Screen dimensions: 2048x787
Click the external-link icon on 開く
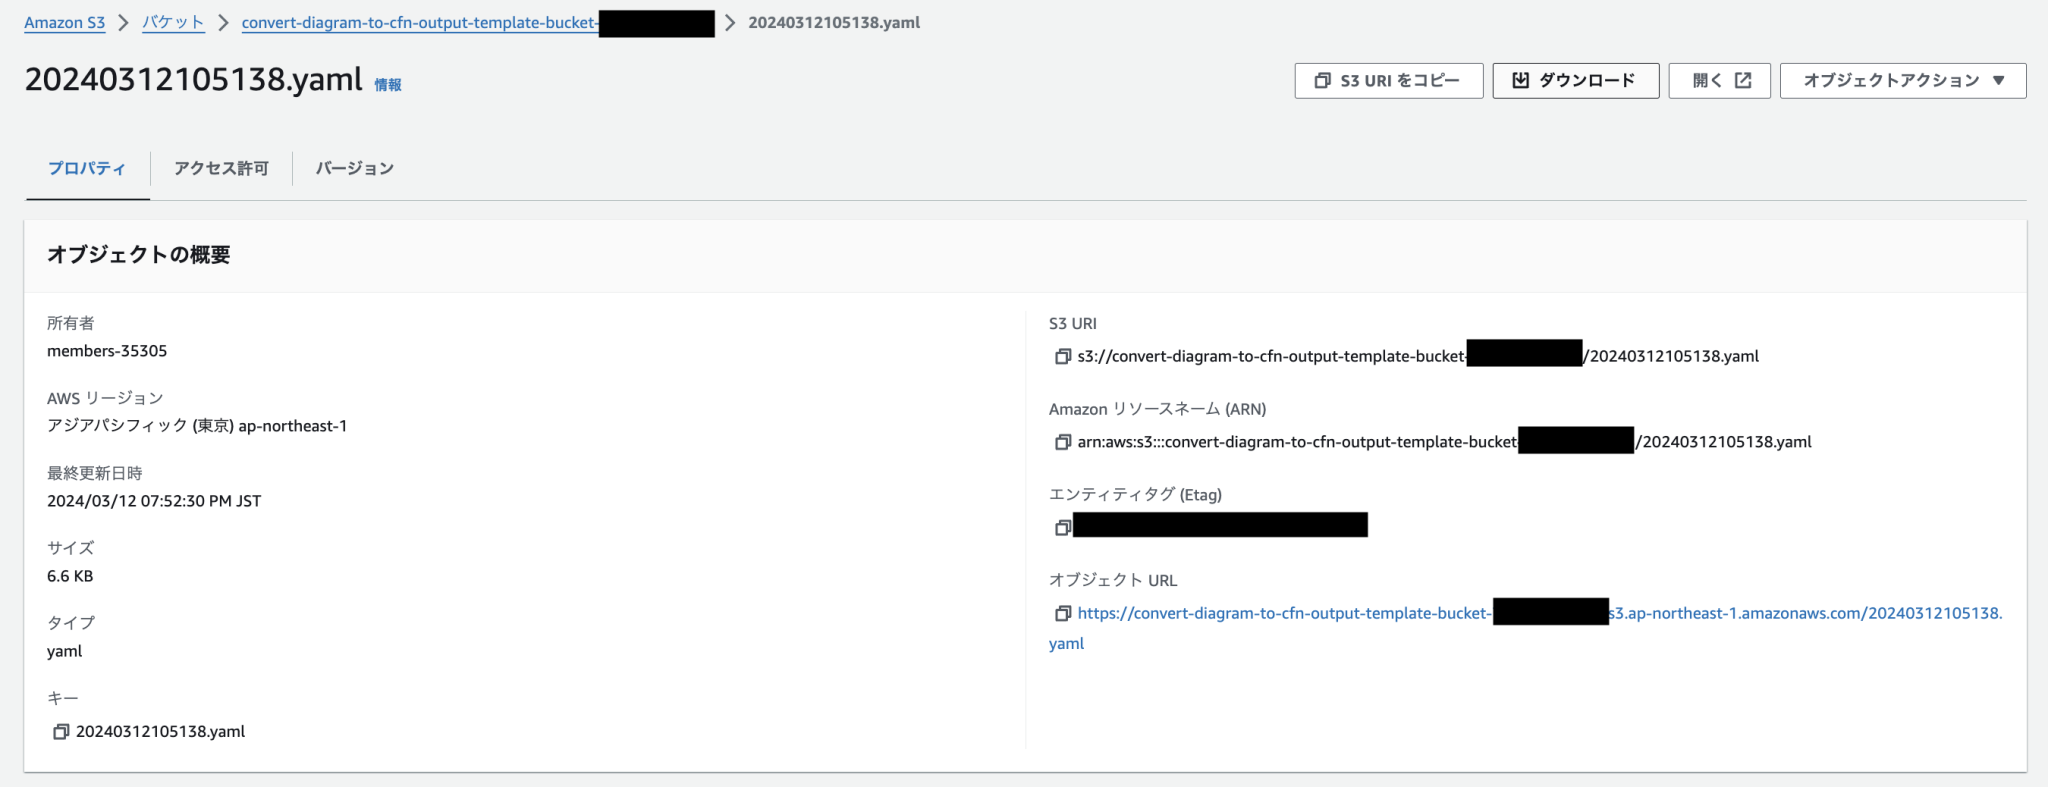coord(1743,81)
